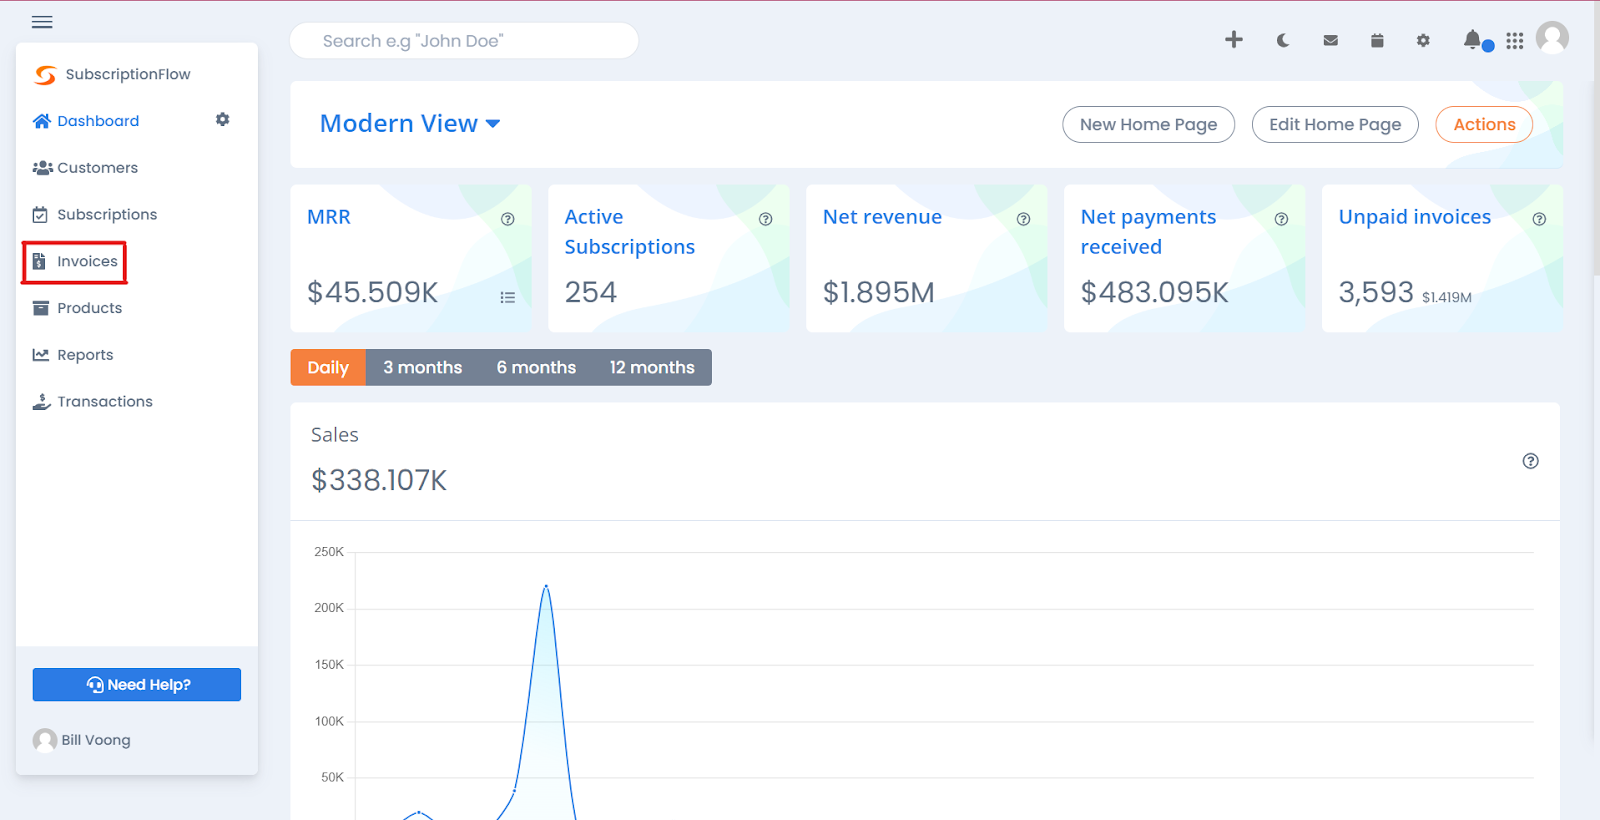Click the Sales chart help icon
This screenshot has height=820, width=1600.
tap(1531, 461)
